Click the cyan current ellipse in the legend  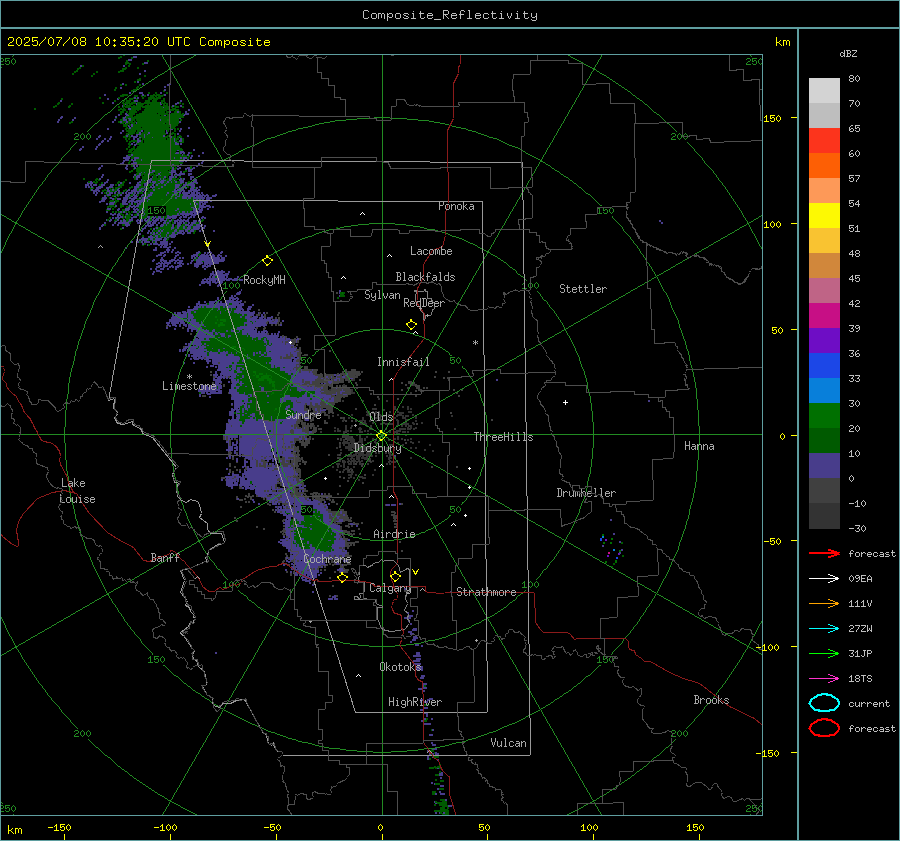coord(824,703)
